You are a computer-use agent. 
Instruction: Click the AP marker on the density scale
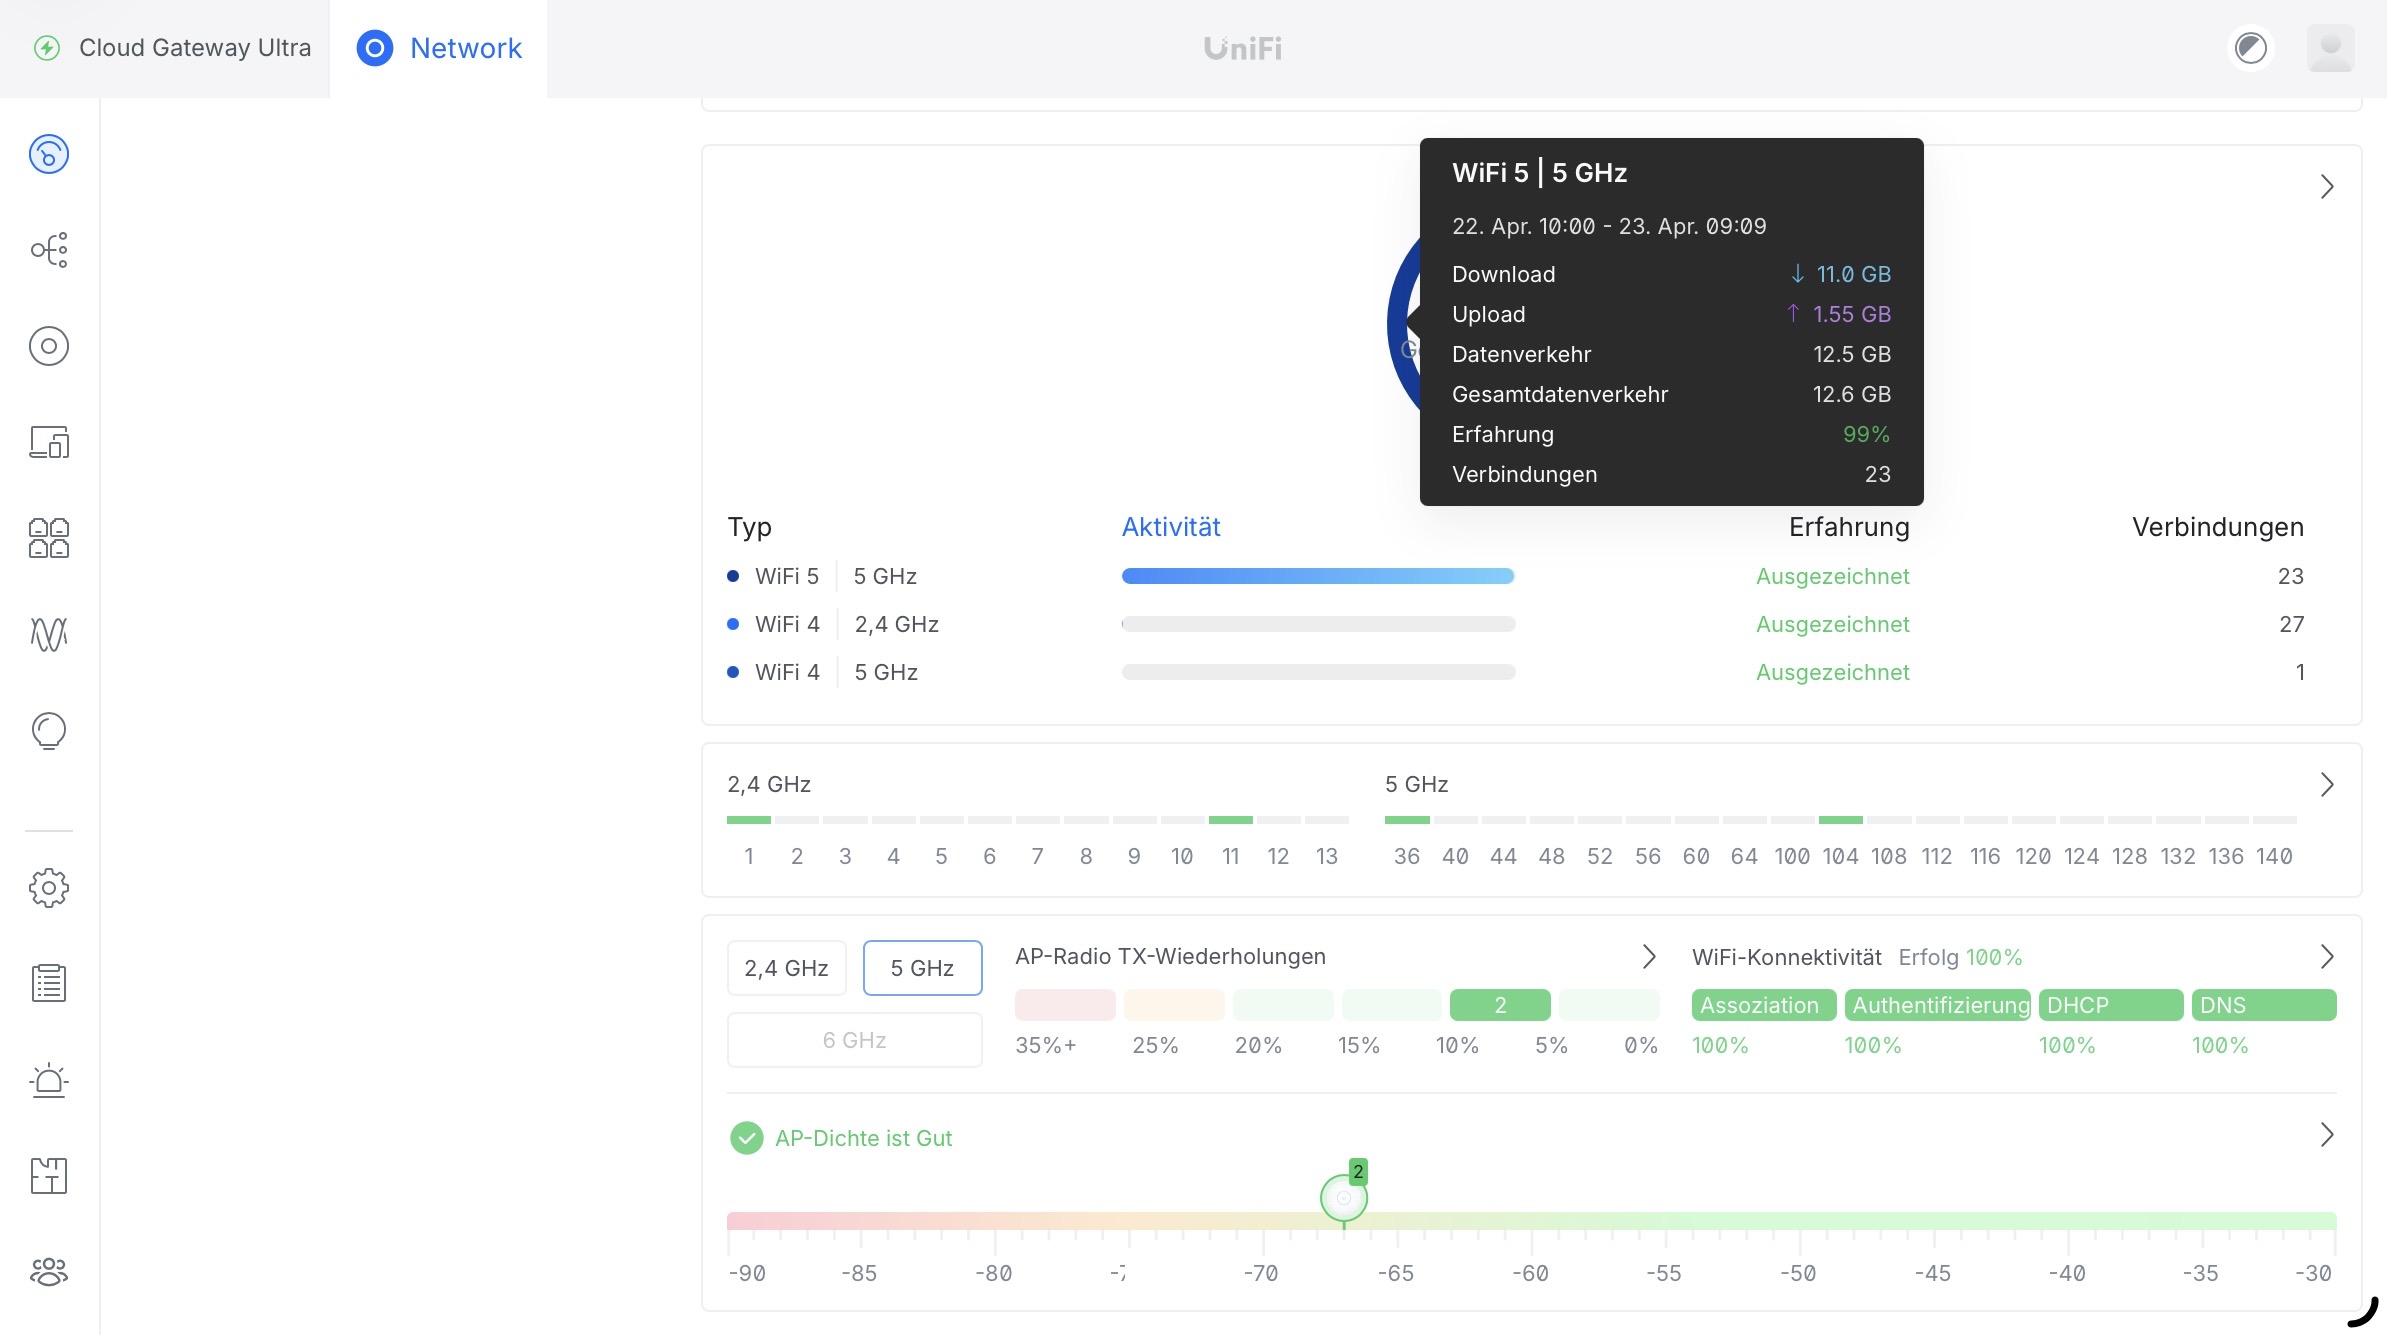[x=1344, y=1198]
